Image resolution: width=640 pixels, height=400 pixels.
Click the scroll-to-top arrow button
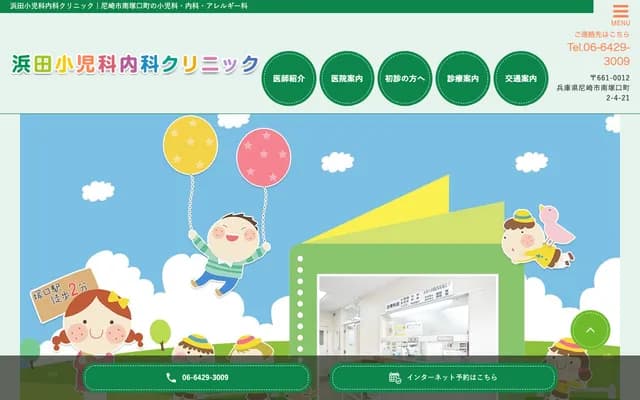tap(590, 330)
